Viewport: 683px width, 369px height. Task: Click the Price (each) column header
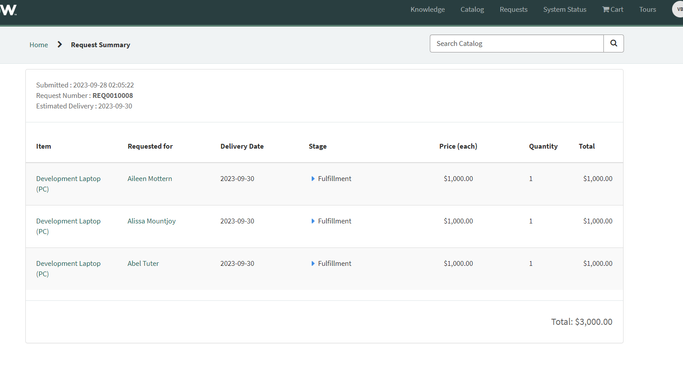458,146
